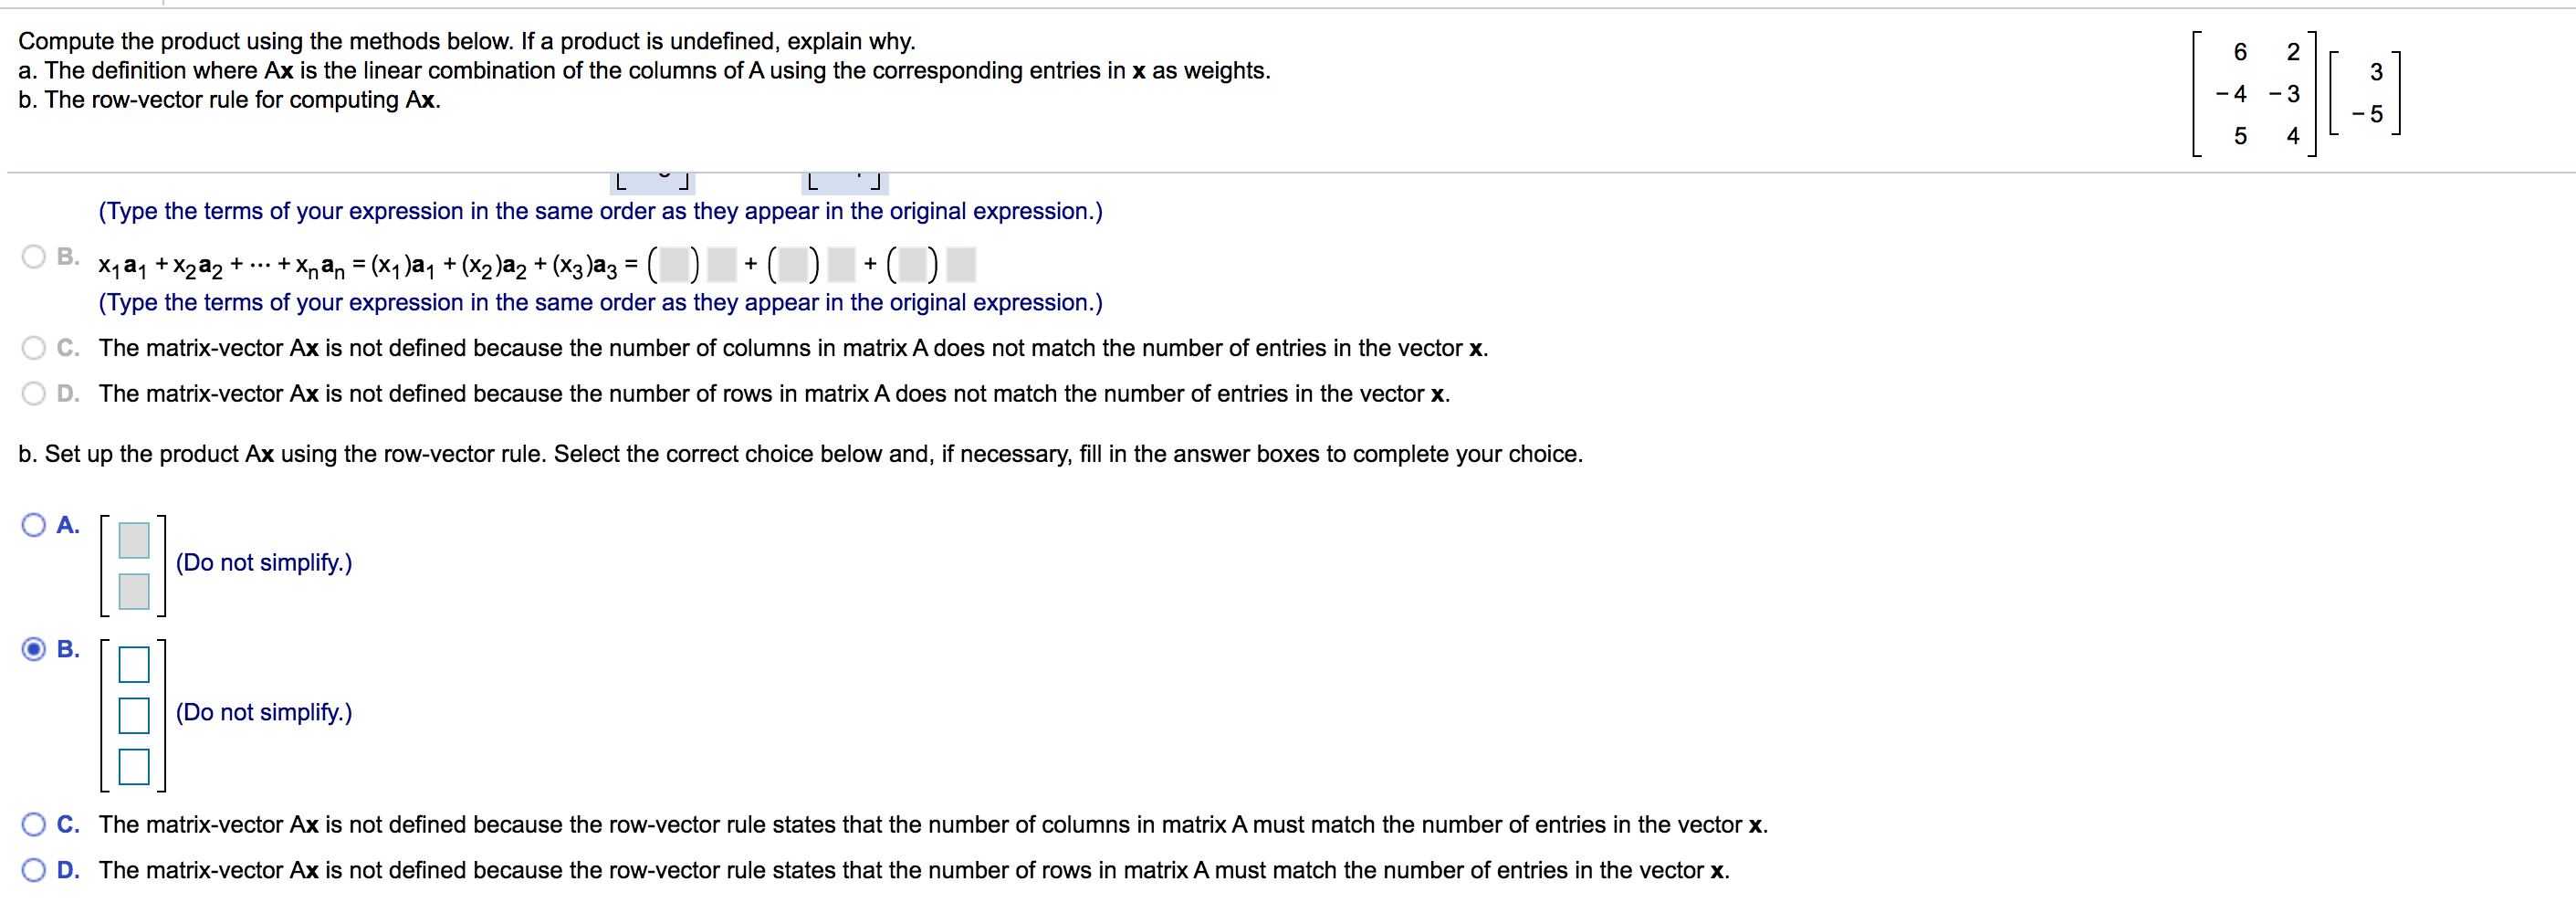Select option D about row-vector rule rows

click(33, 870)
